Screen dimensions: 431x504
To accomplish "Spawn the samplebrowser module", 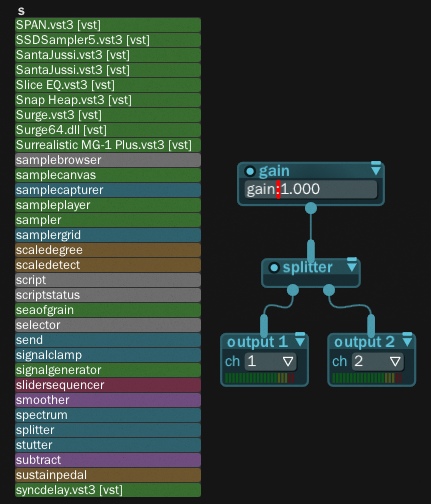I will (x=108, y=160).
